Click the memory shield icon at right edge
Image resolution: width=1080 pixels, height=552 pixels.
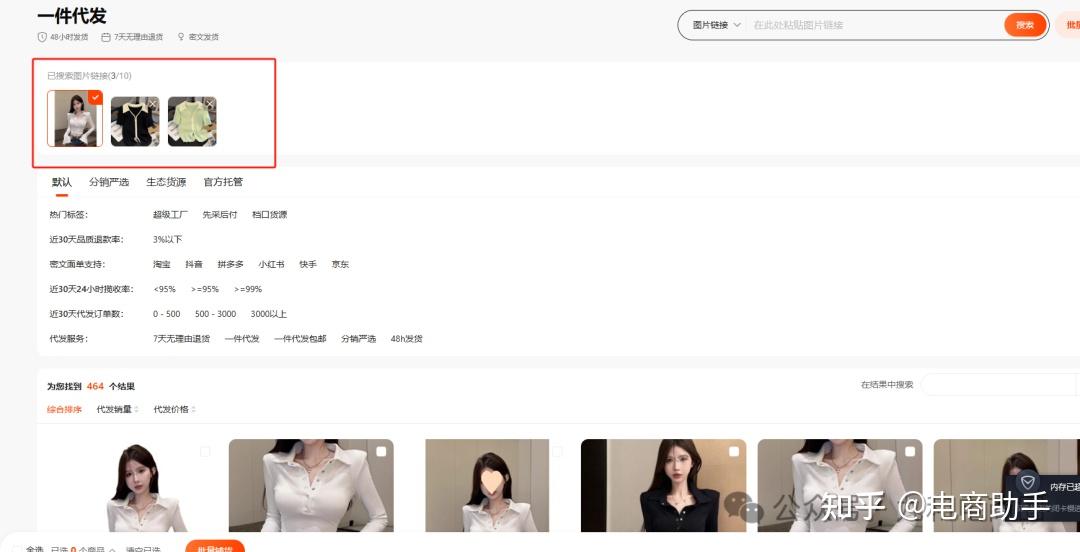tap(1028, 482)
